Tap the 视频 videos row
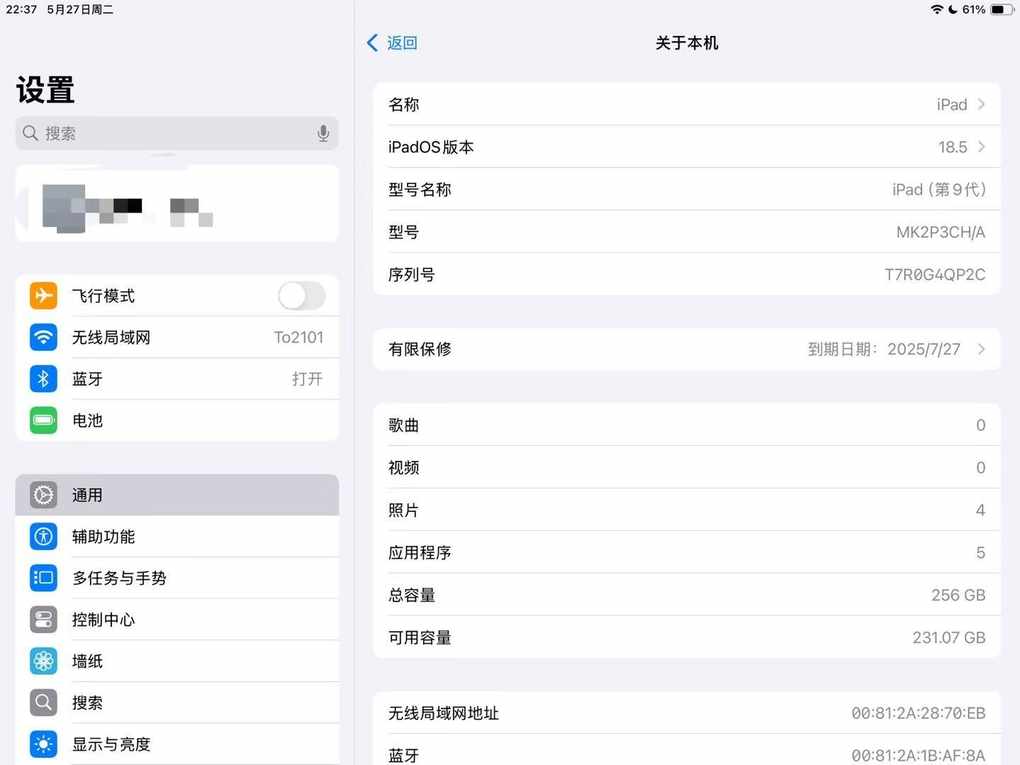The image size is (1020, 765). pos(687,467)
